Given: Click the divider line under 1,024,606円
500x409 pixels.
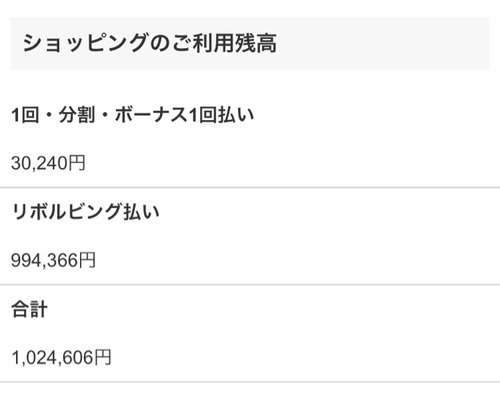Looking at the screenshot, I should [250, 382].
